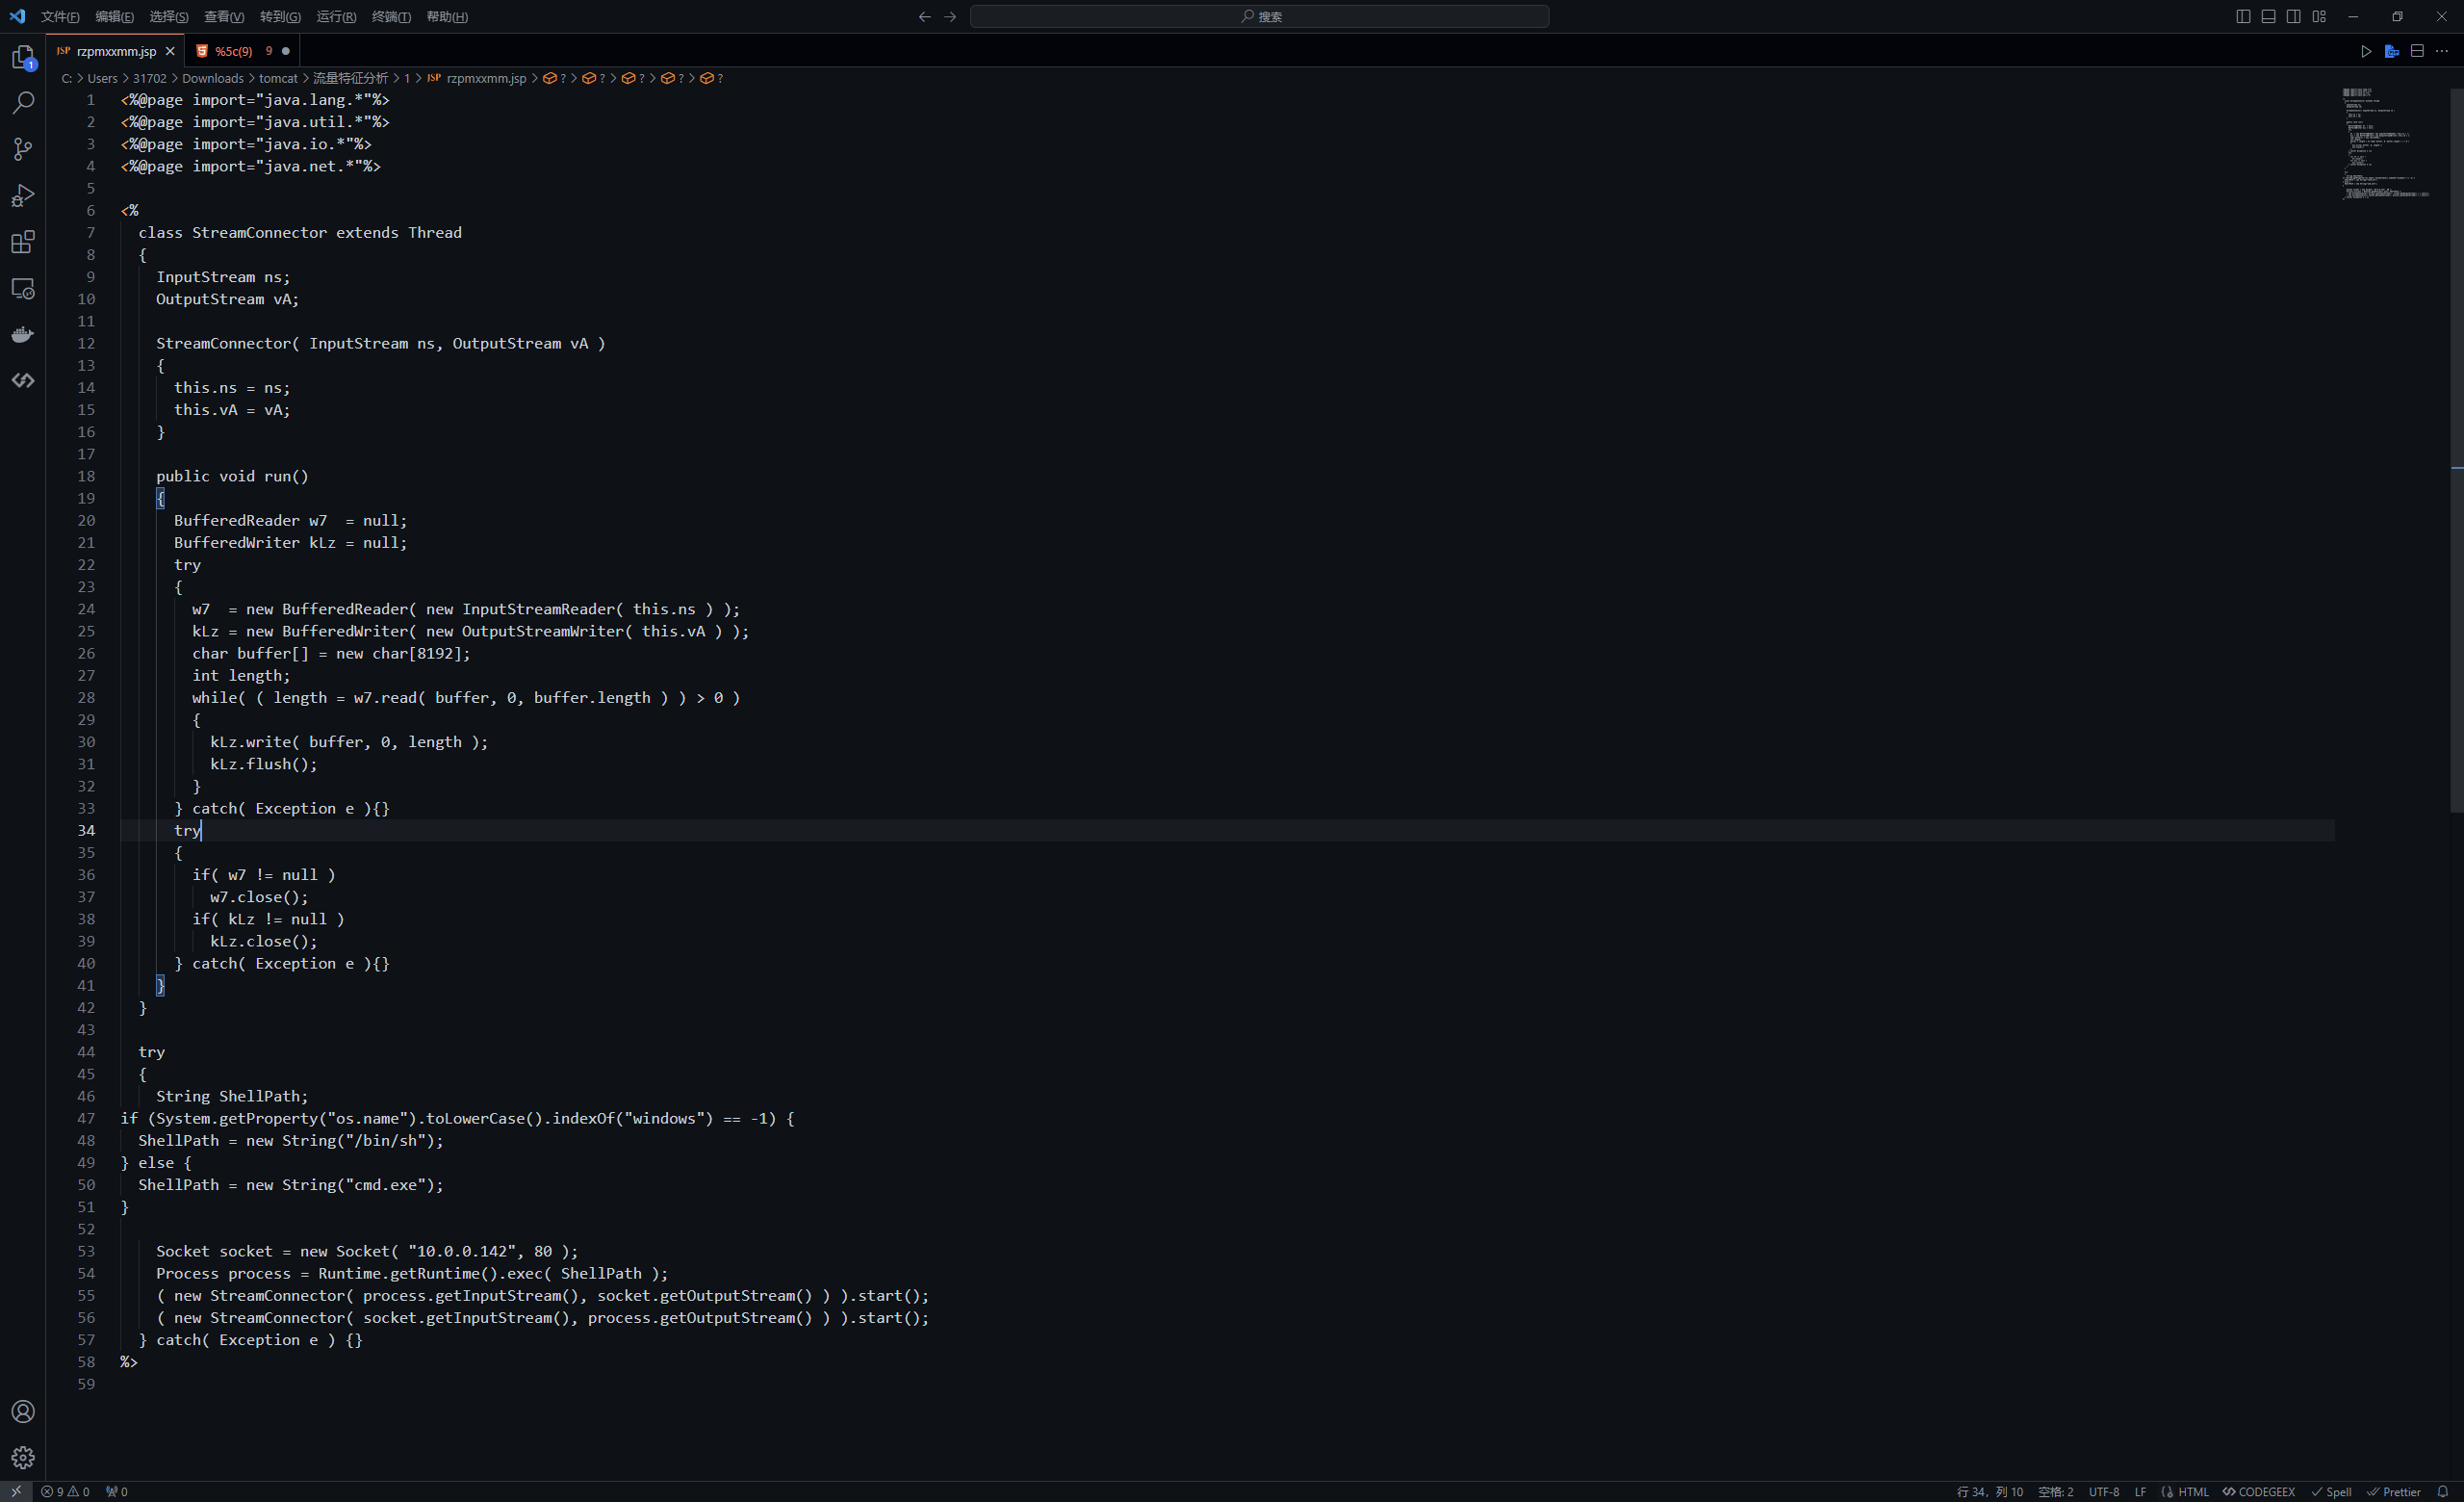Expand the C: breadcrumb segment
Screen dimensions: 2464x1502
67,78
